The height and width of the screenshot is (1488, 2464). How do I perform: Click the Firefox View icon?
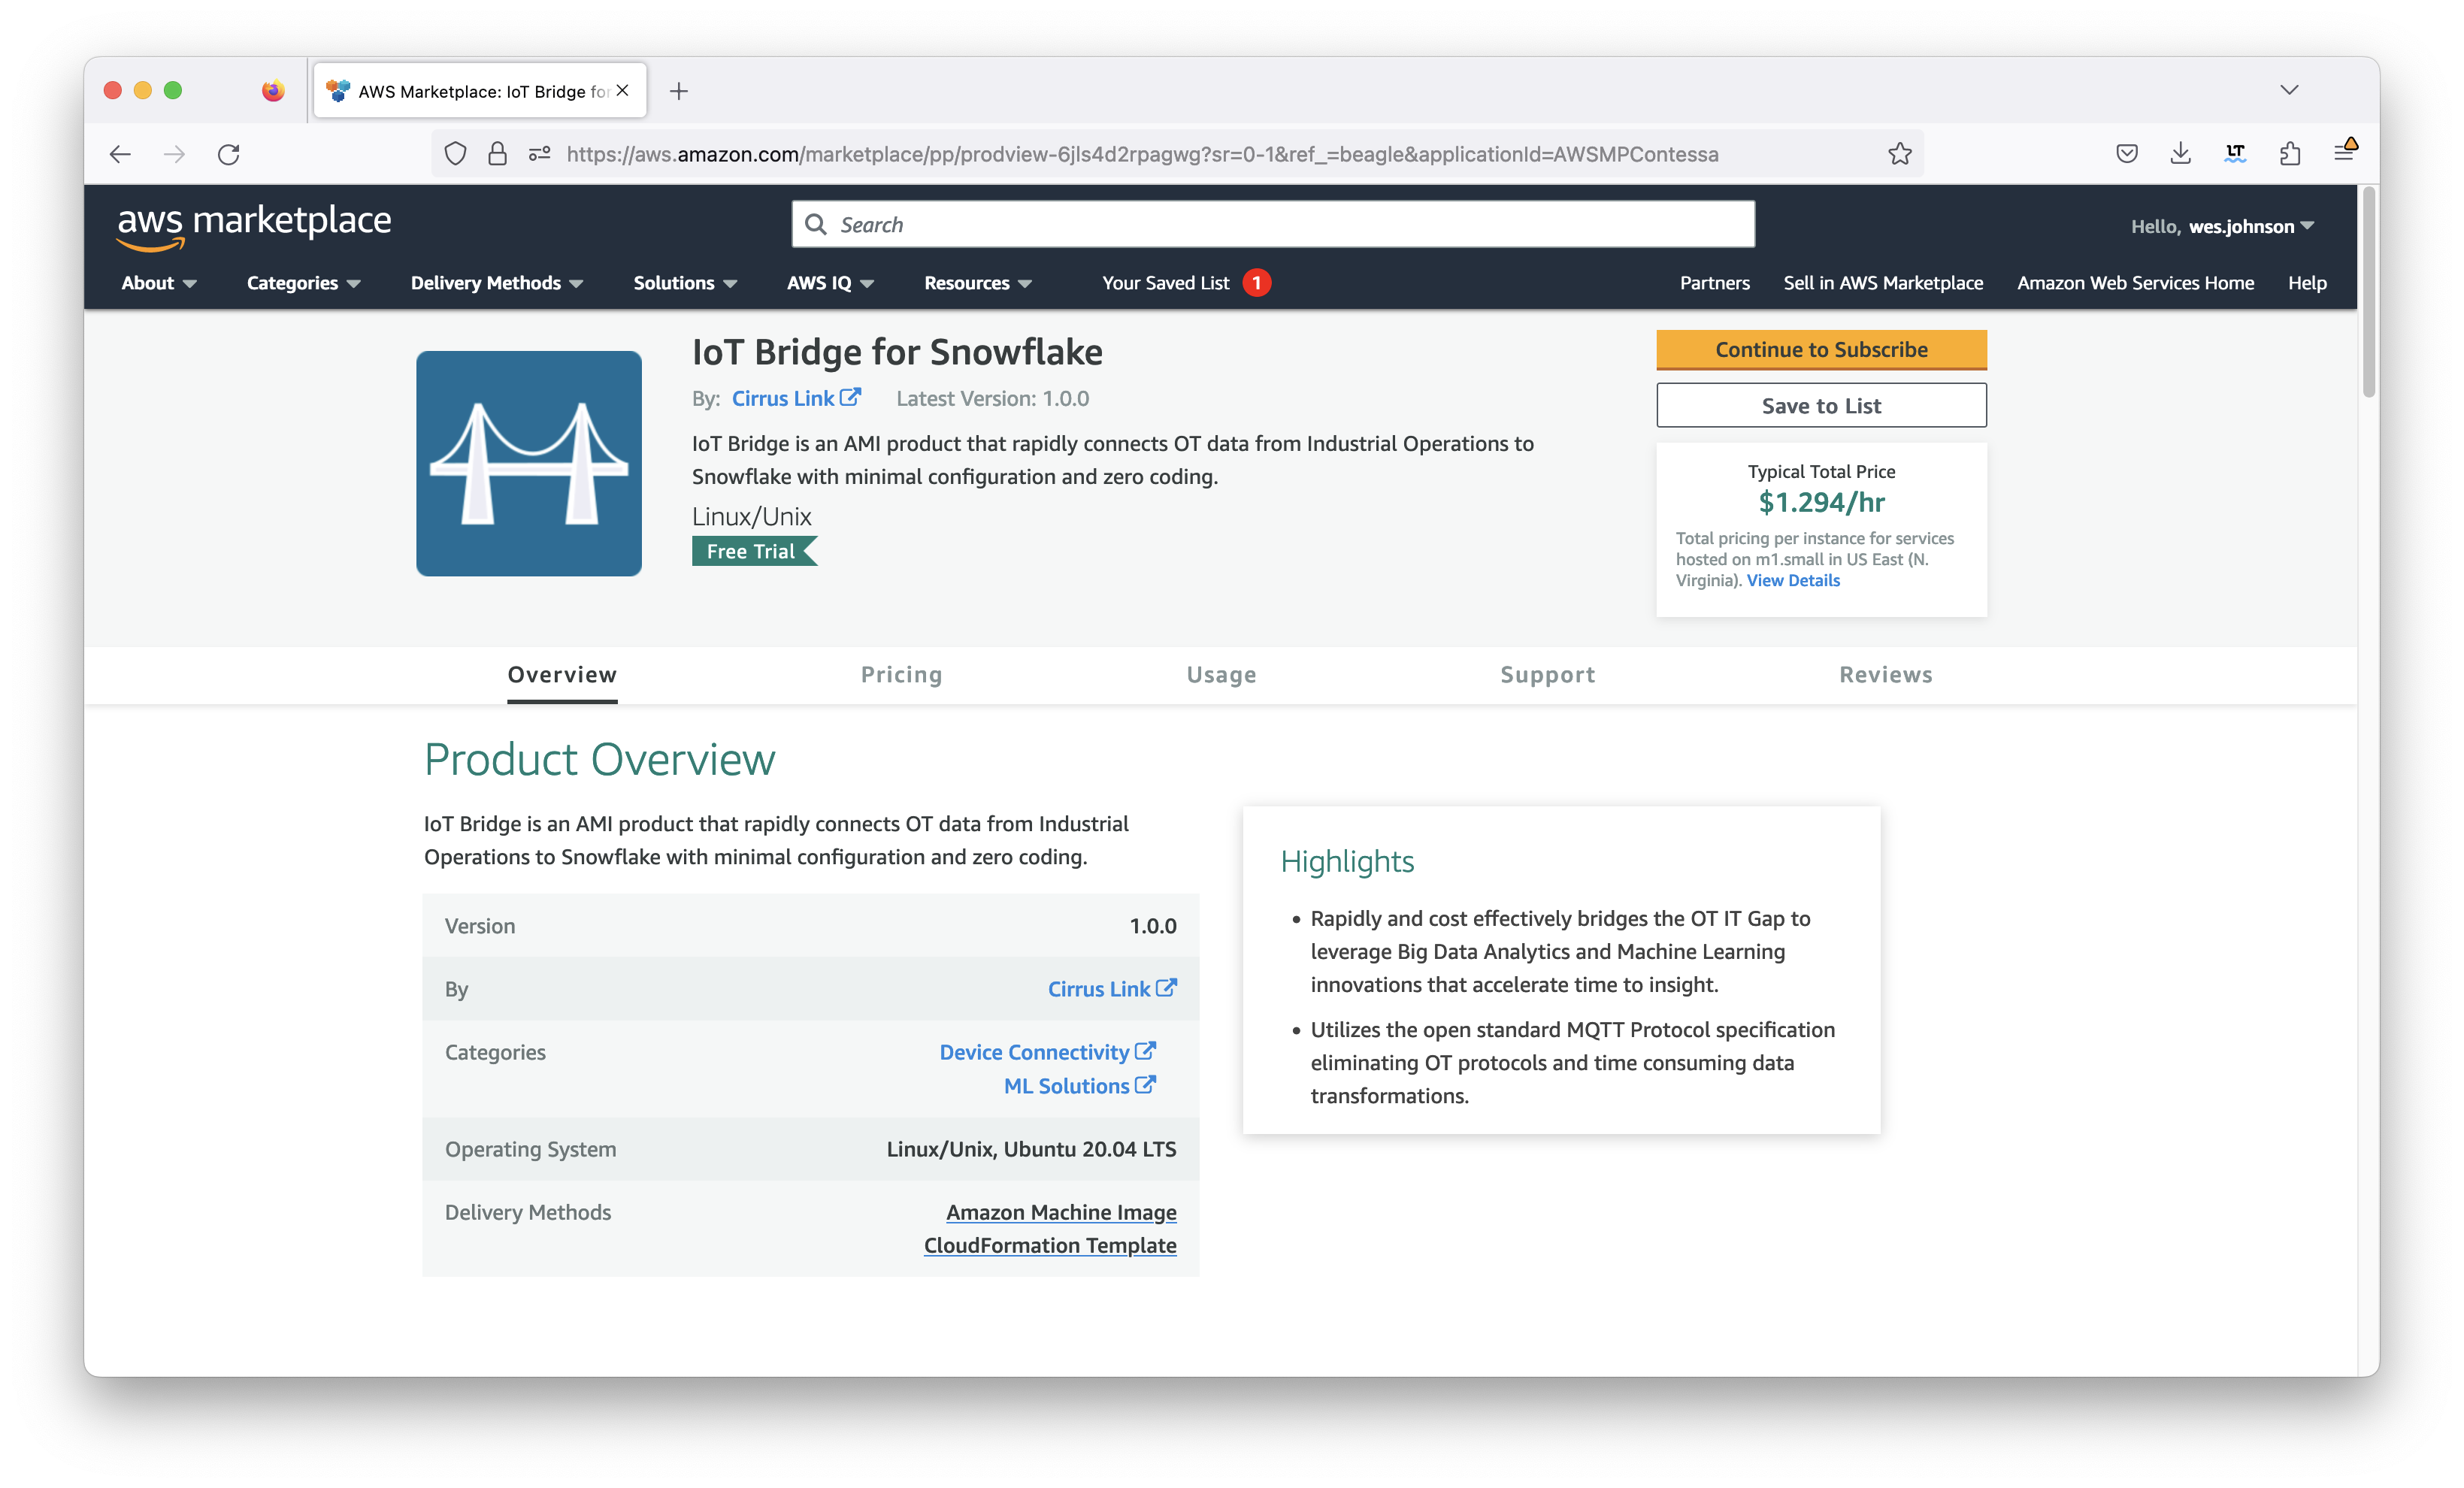pos(273,91)
